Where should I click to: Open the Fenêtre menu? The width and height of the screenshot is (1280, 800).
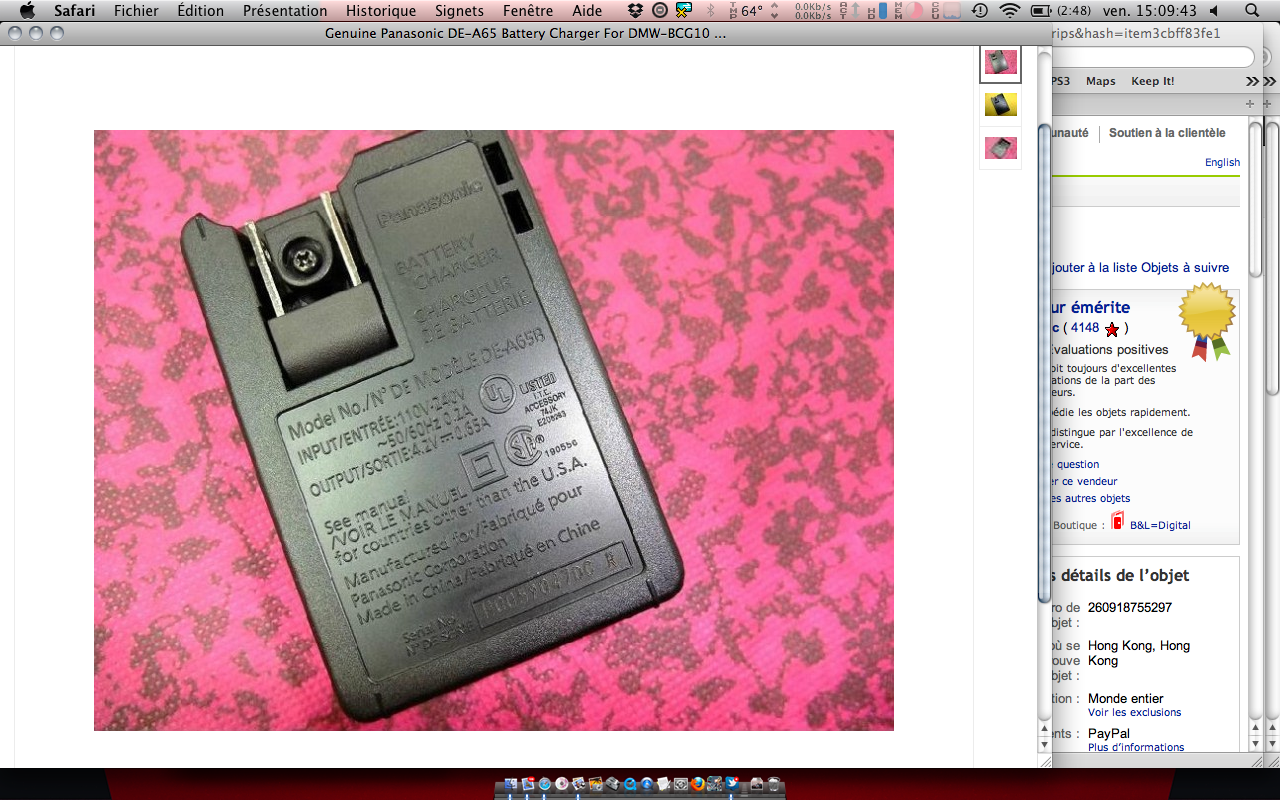pos(528,11)
